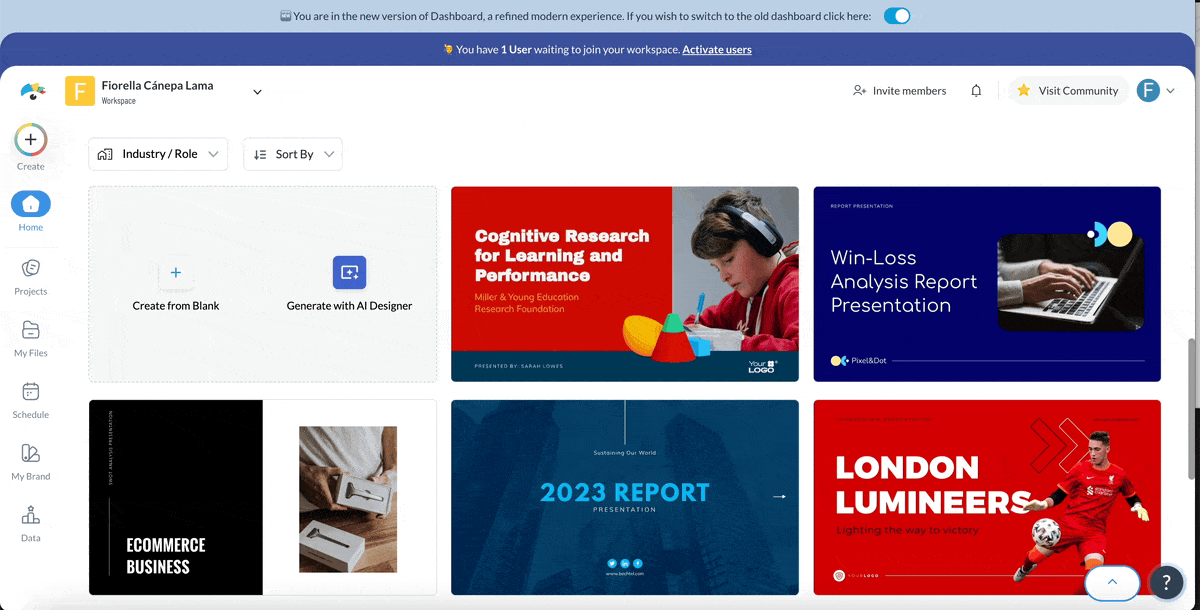This screenshot has height=610, width=1200.
Task: Expand the Industry / Role dropdown
Action: coord(158,154)
